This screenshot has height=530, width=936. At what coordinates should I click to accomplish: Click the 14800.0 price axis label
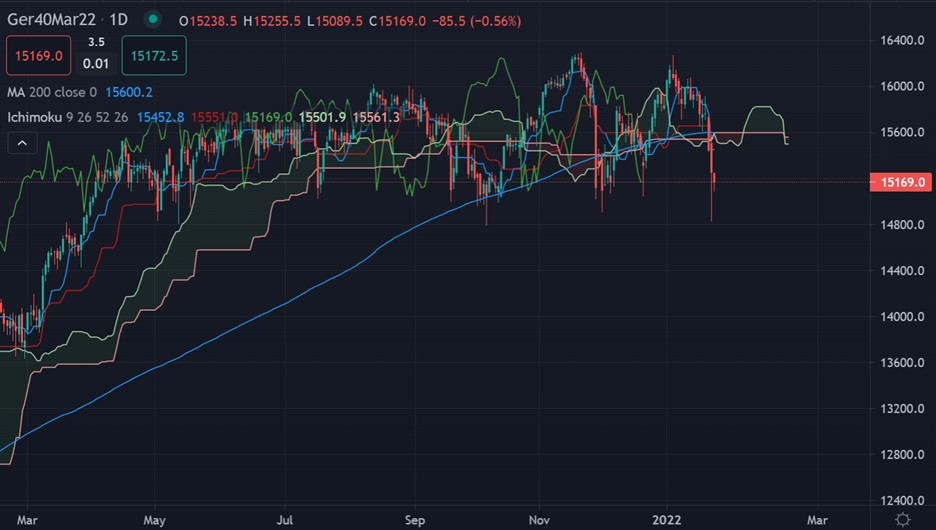point(902,224)
